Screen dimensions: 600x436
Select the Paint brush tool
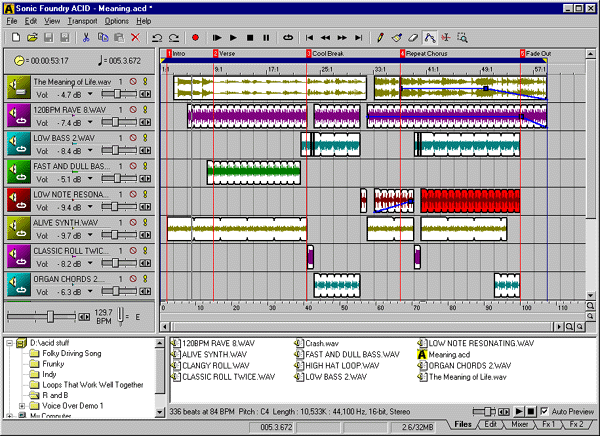coord(397,38)
